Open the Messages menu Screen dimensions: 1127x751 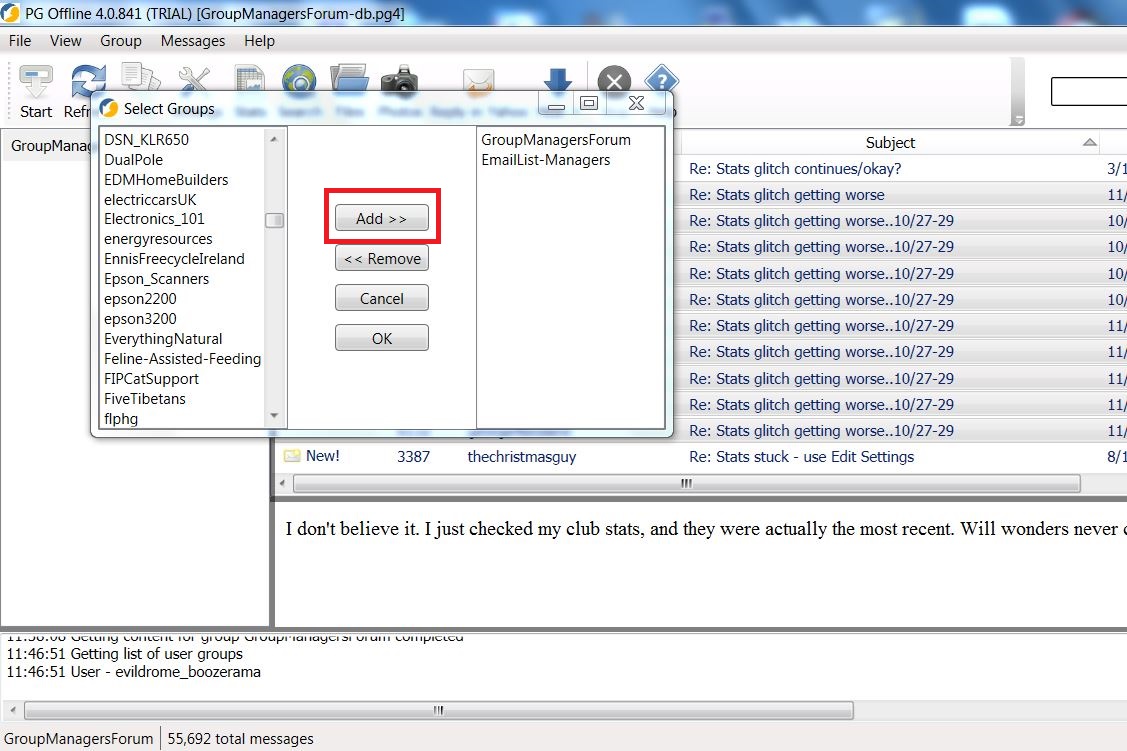[193, 41]
